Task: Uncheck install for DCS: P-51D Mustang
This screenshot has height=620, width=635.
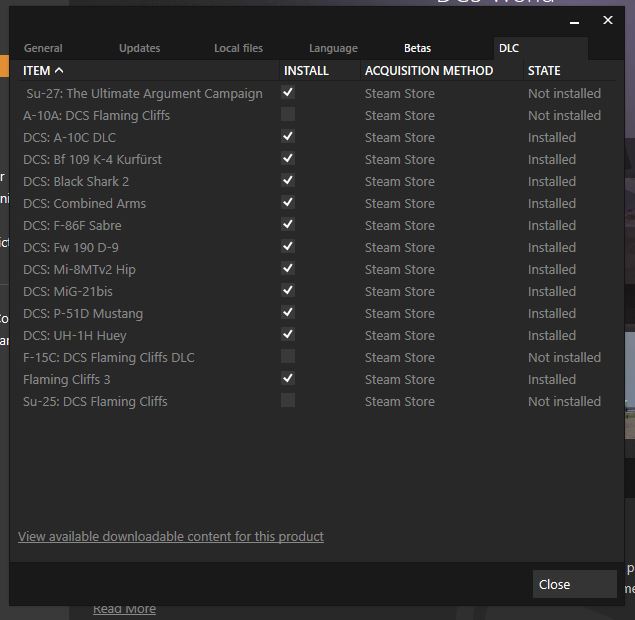Action: (288, 313)
